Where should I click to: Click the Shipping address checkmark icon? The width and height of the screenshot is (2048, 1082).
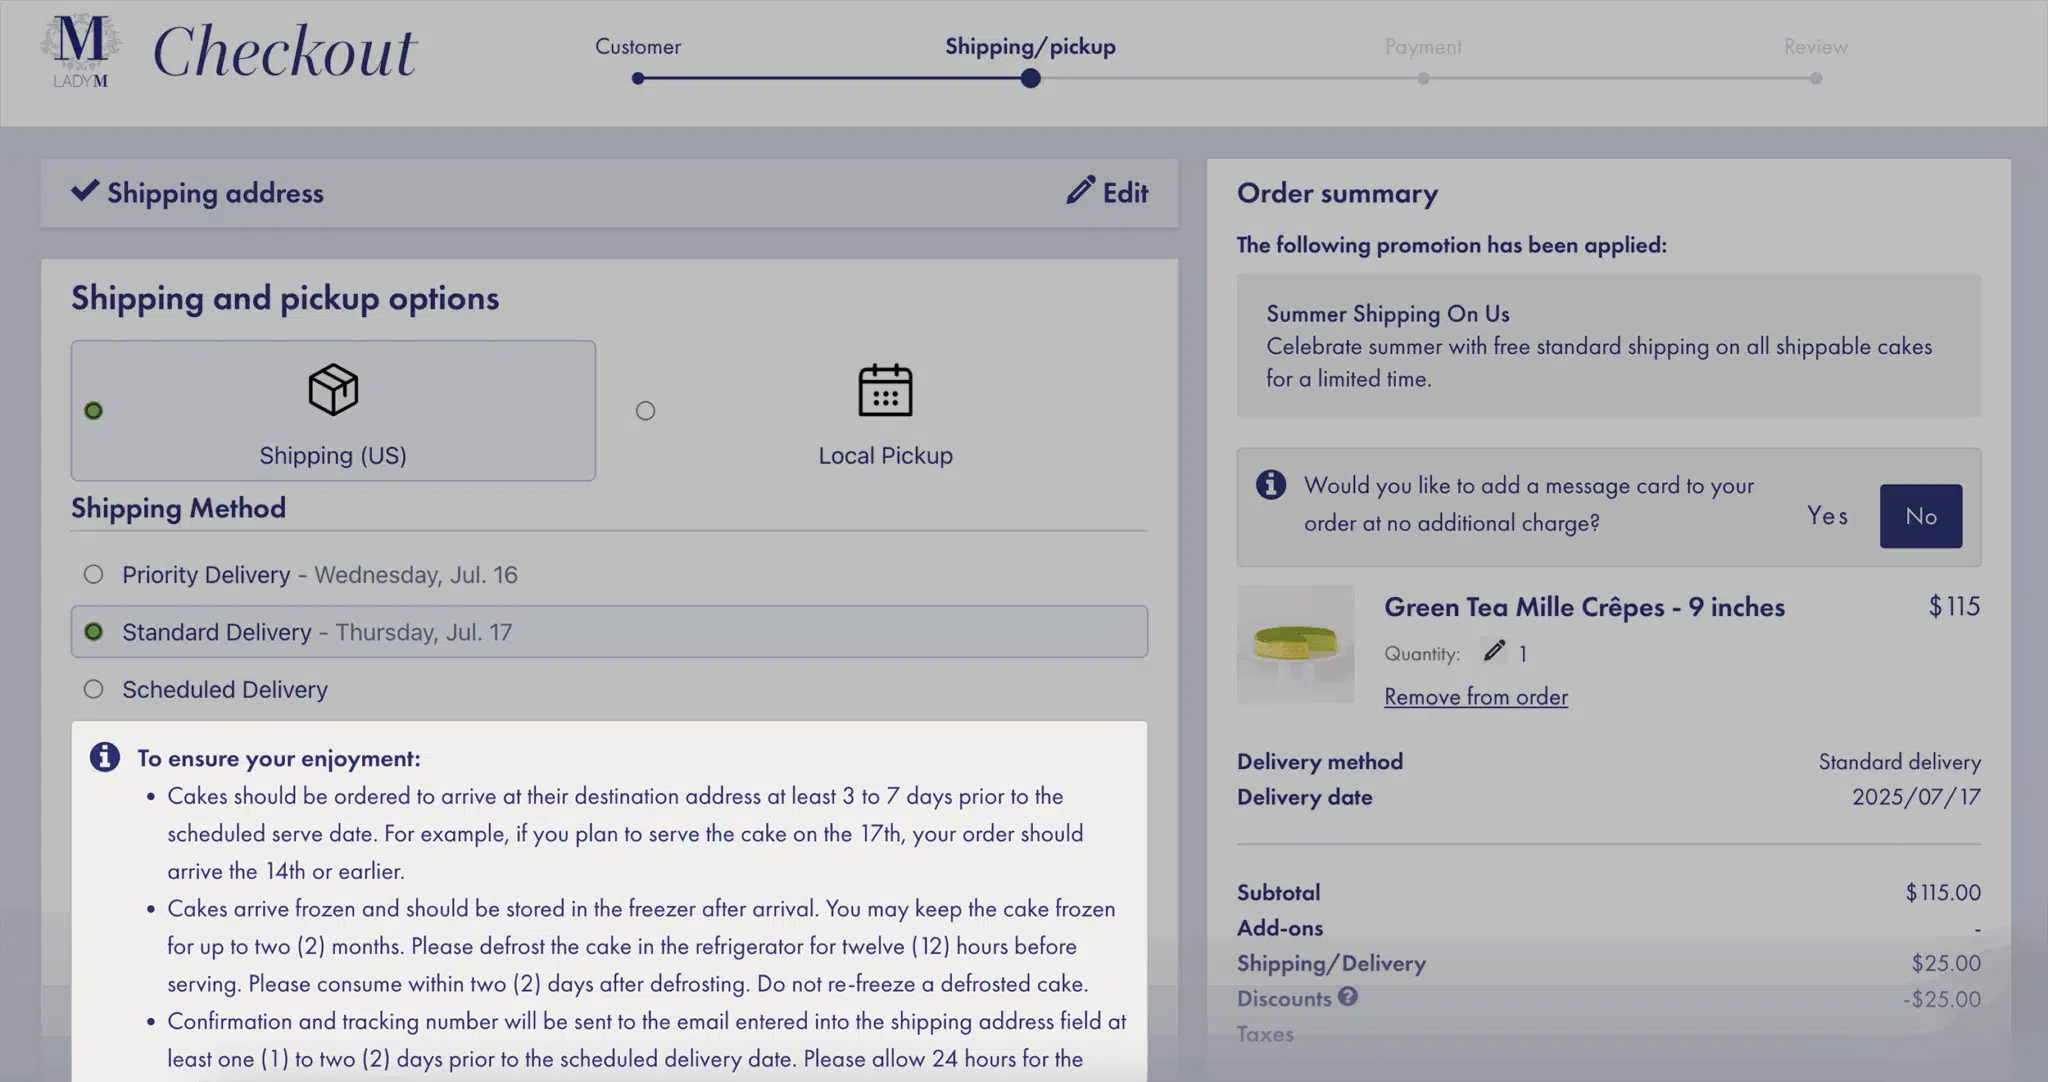85,190
